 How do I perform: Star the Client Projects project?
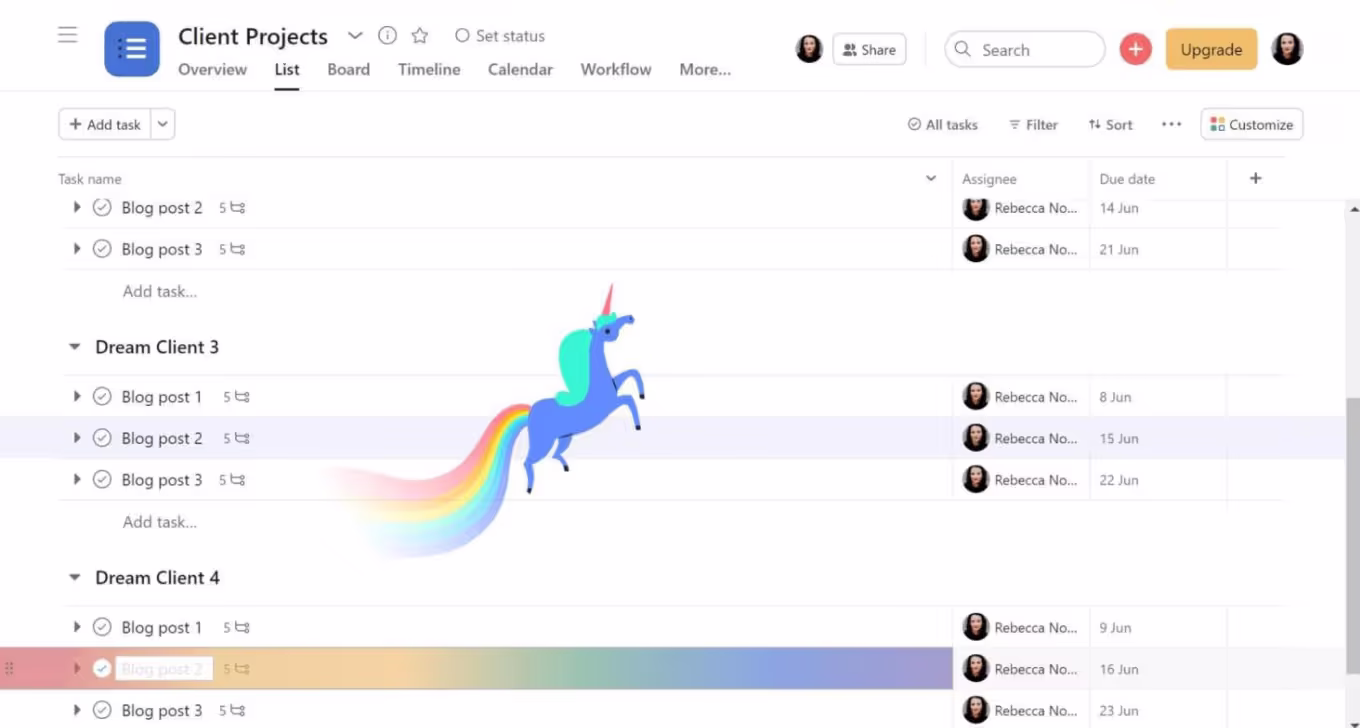point(420,36)
